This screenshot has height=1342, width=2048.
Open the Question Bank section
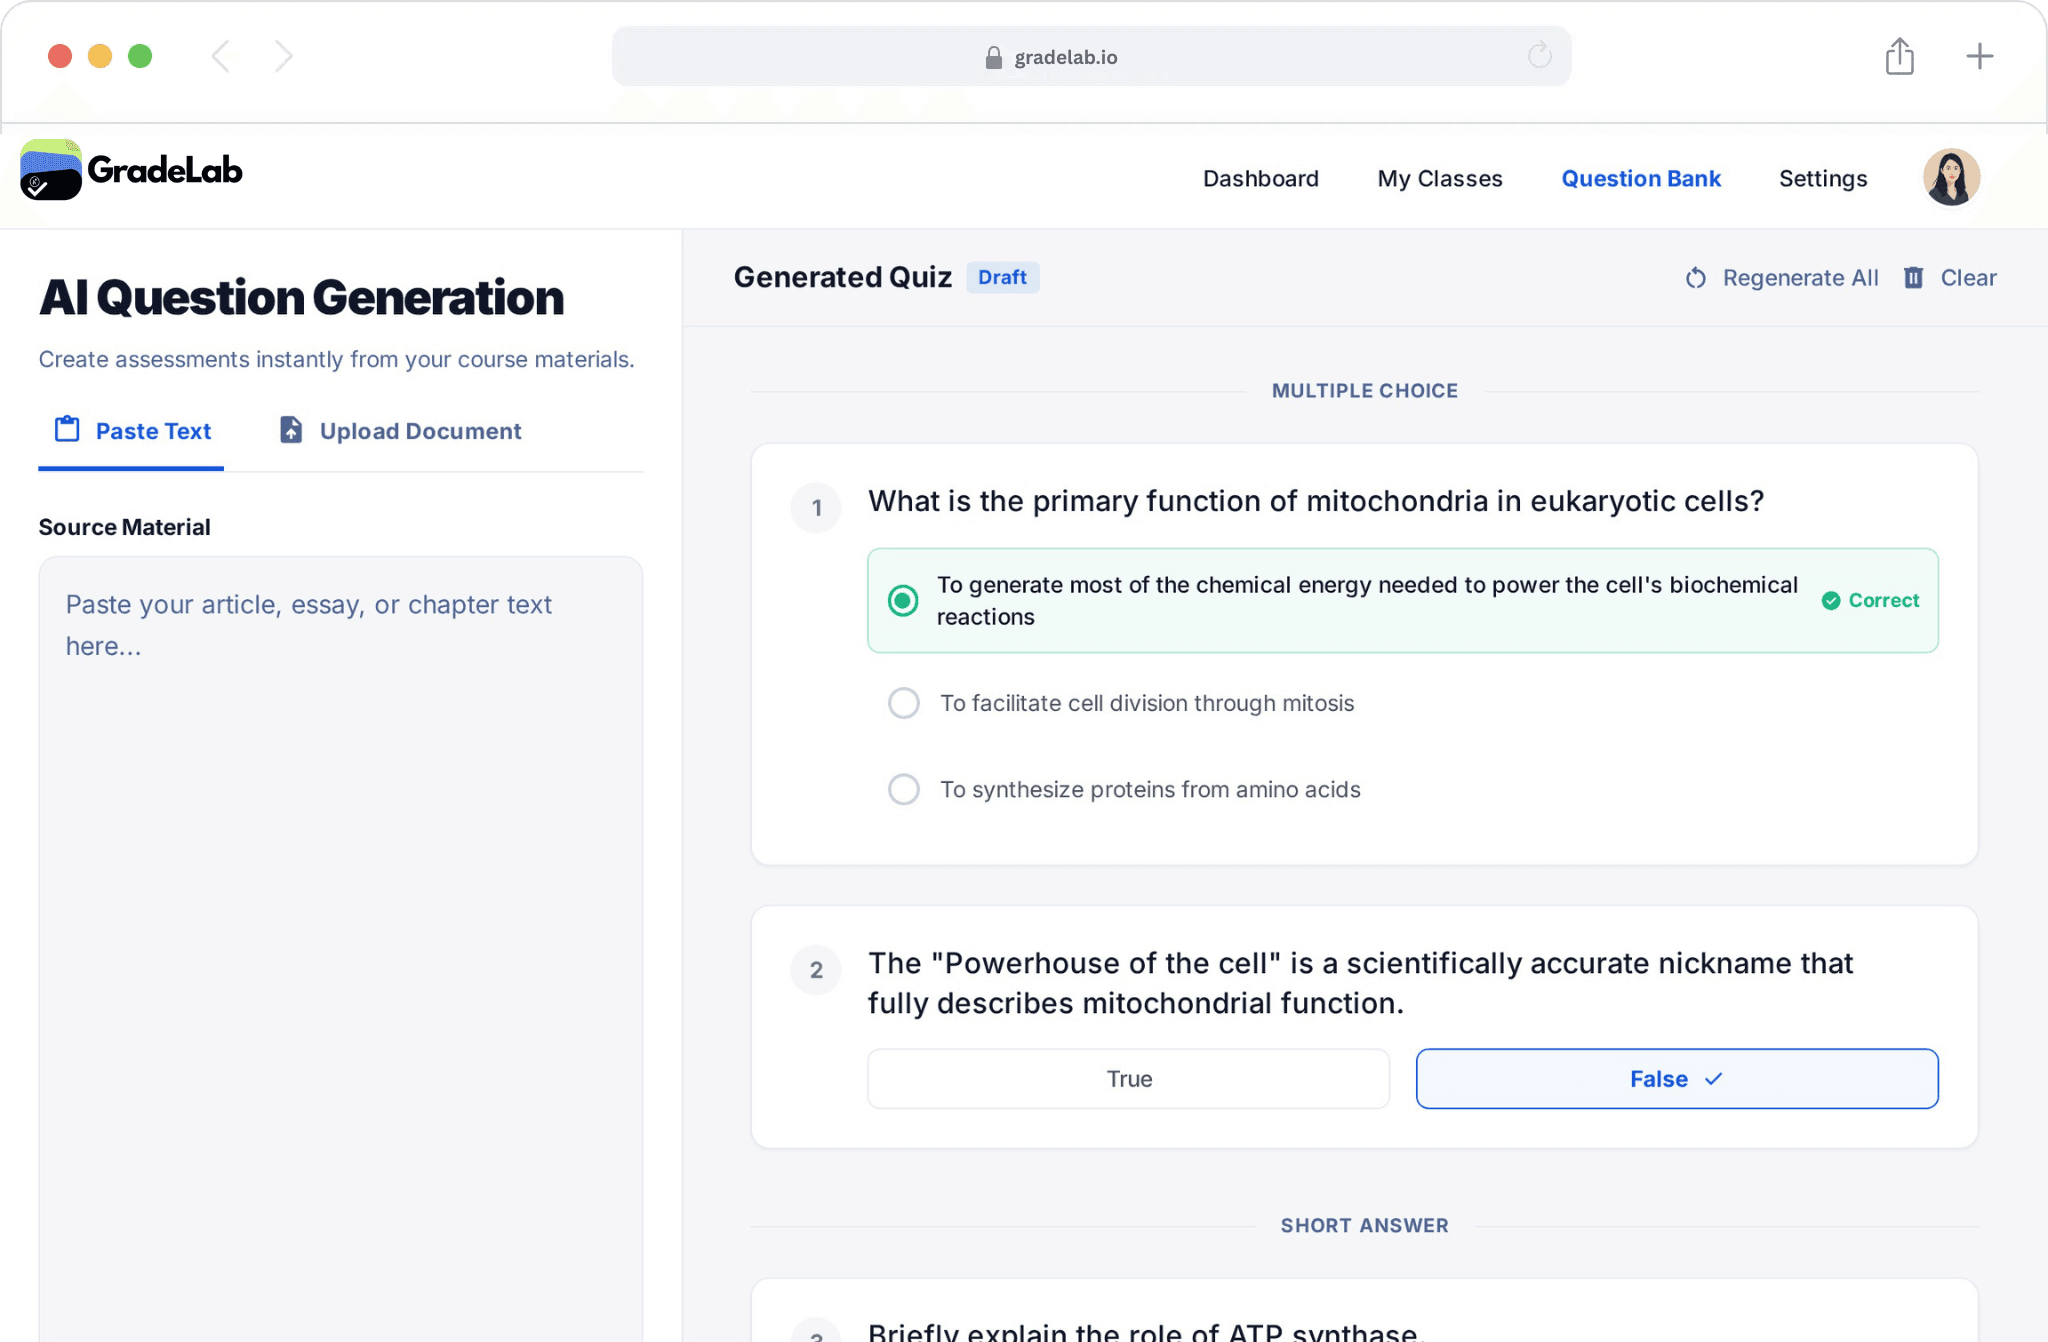click(1641, 178)
